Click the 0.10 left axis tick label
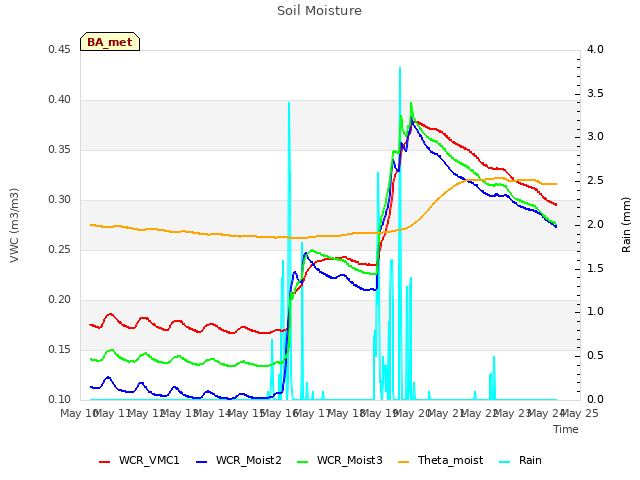Screen dimensions: 640x480 [x=59, y=399]
